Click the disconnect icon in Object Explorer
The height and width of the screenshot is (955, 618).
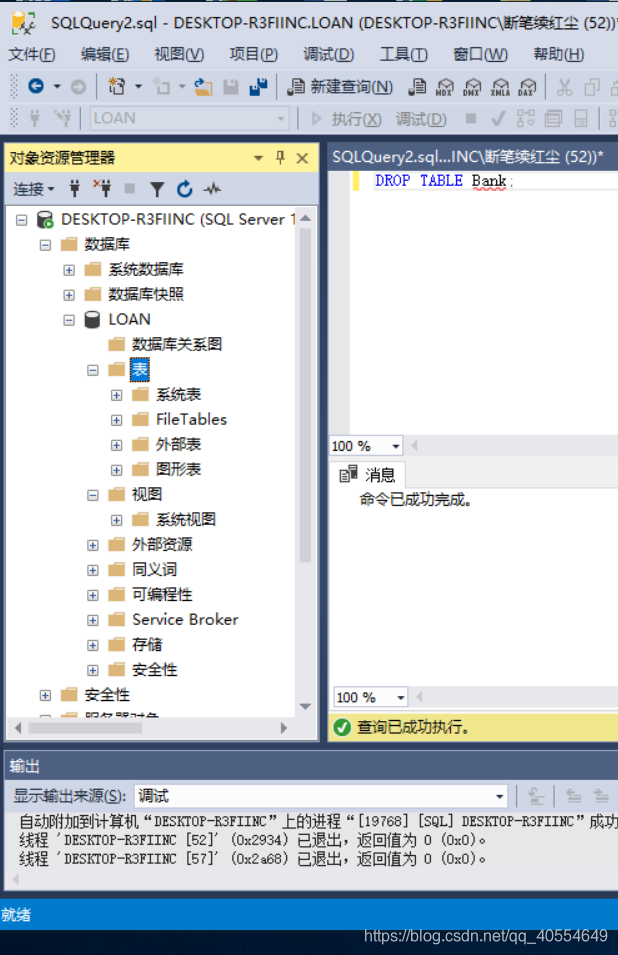click(102, 189)
